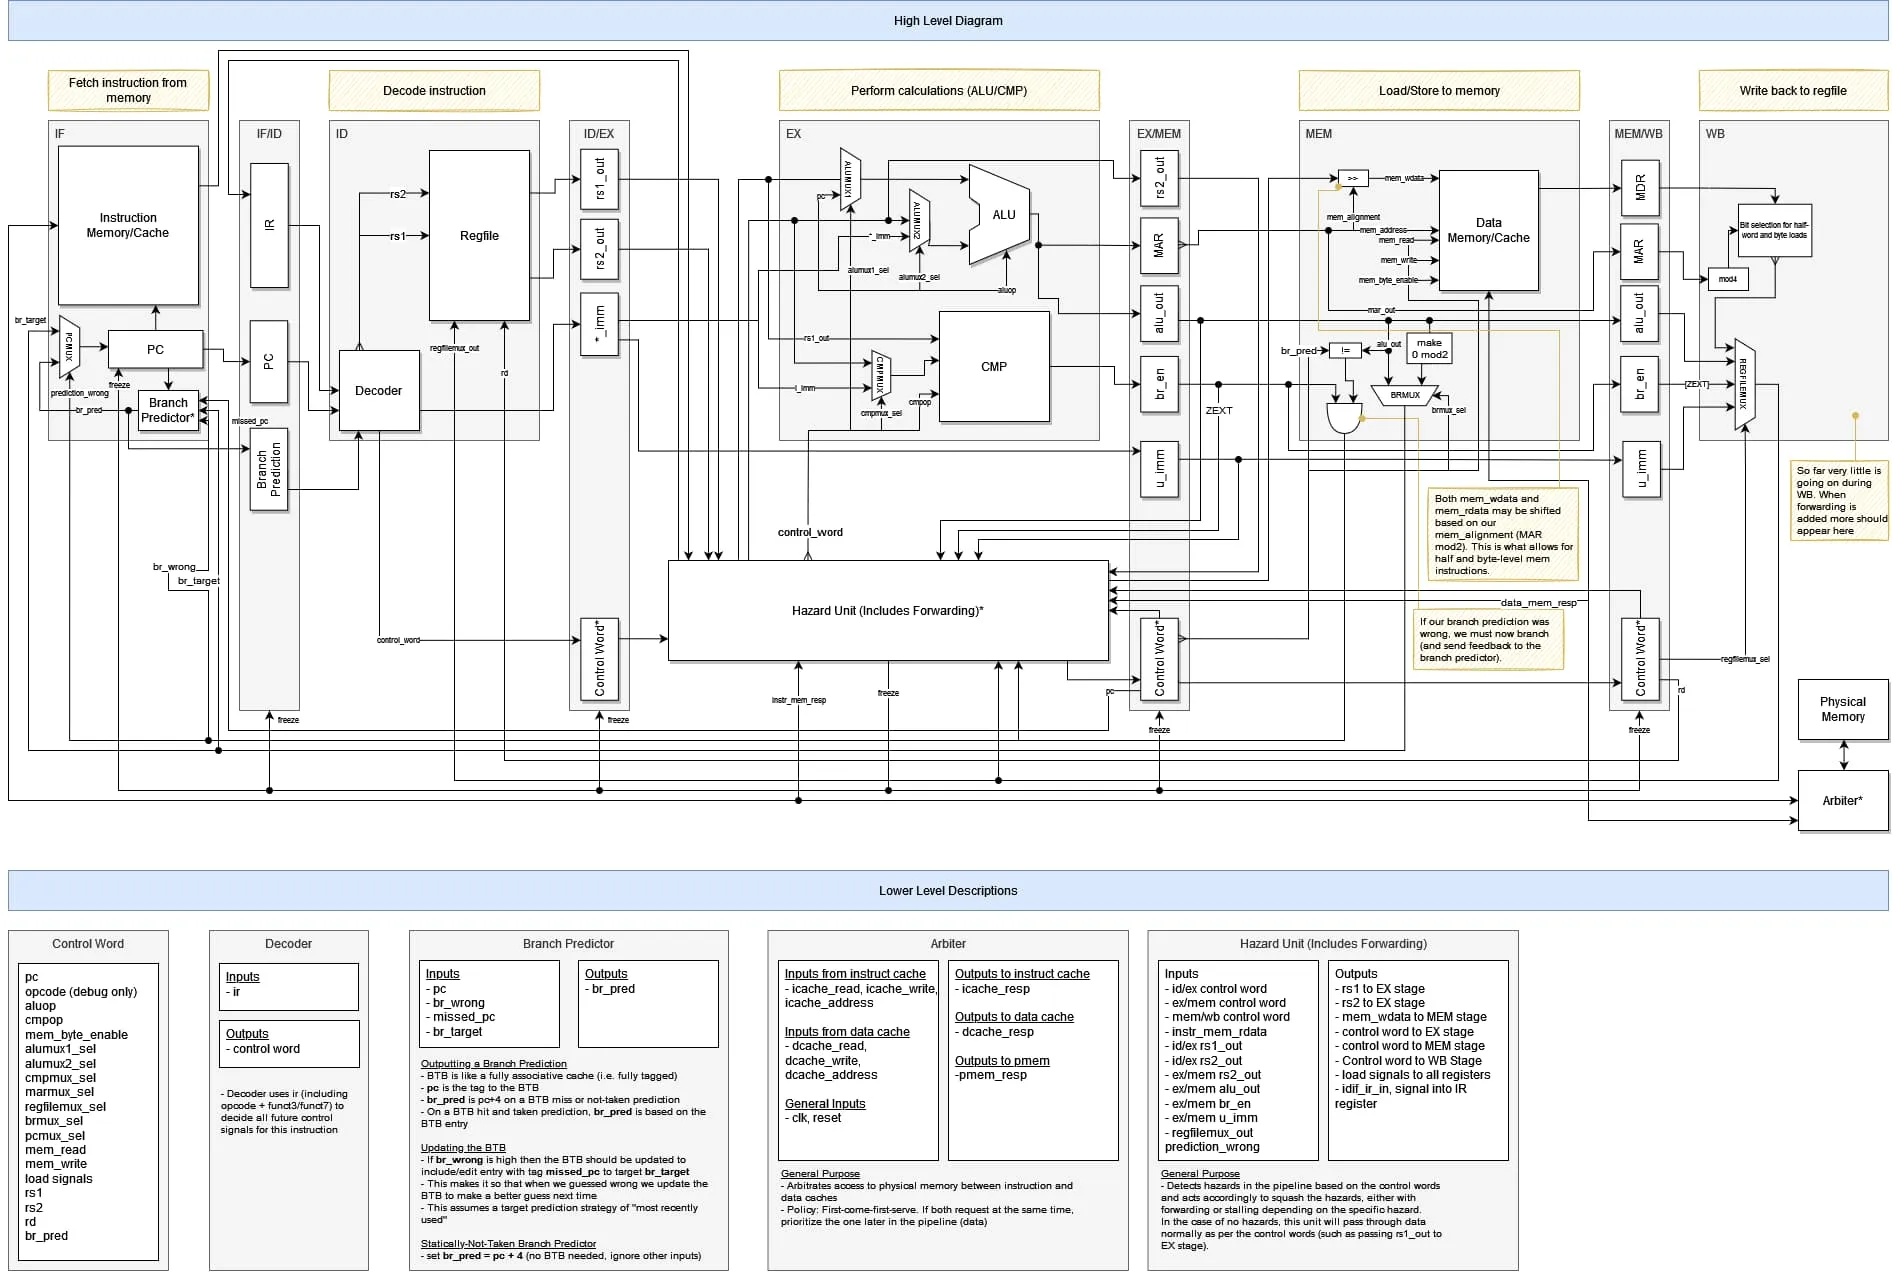Click the High Level Diagram title banner
This screenshot has height=1272, width=1892.
[947, 21]
